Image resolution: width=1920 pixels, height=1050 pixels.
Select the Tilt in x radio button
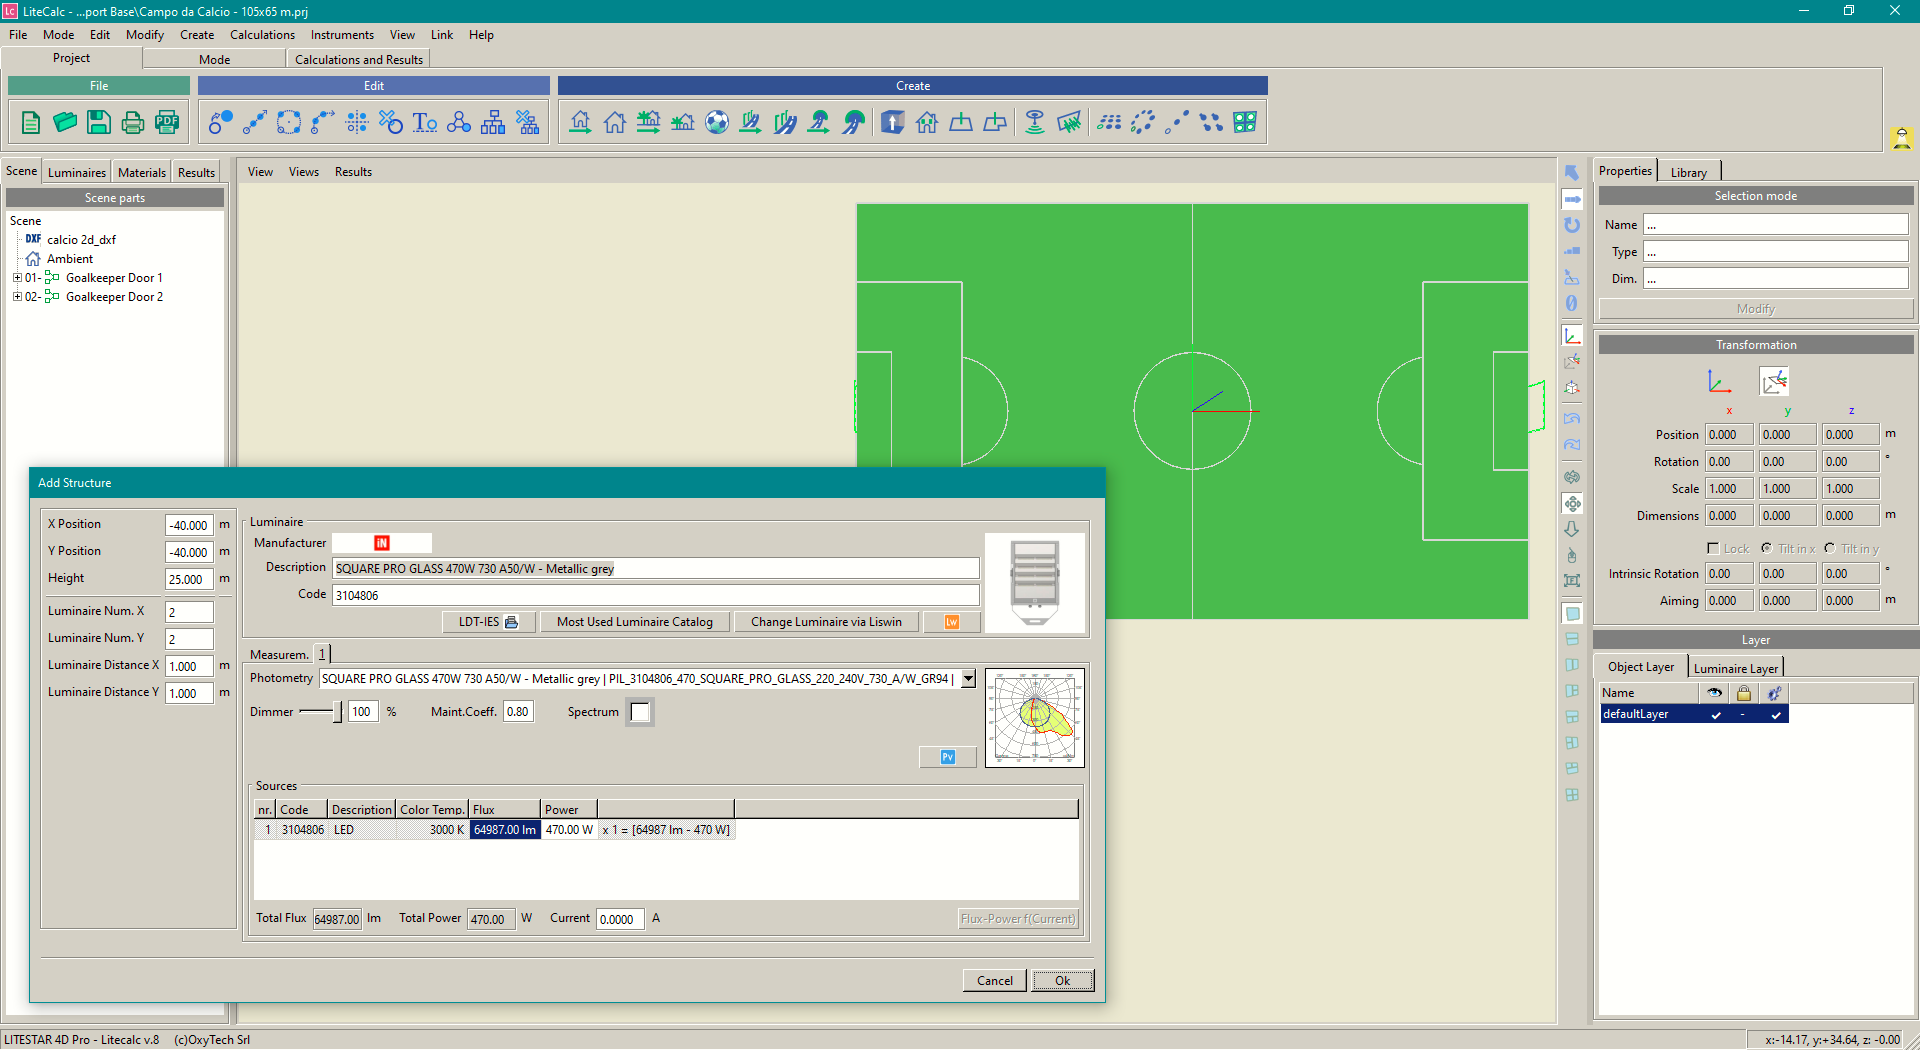point(1767,549)
